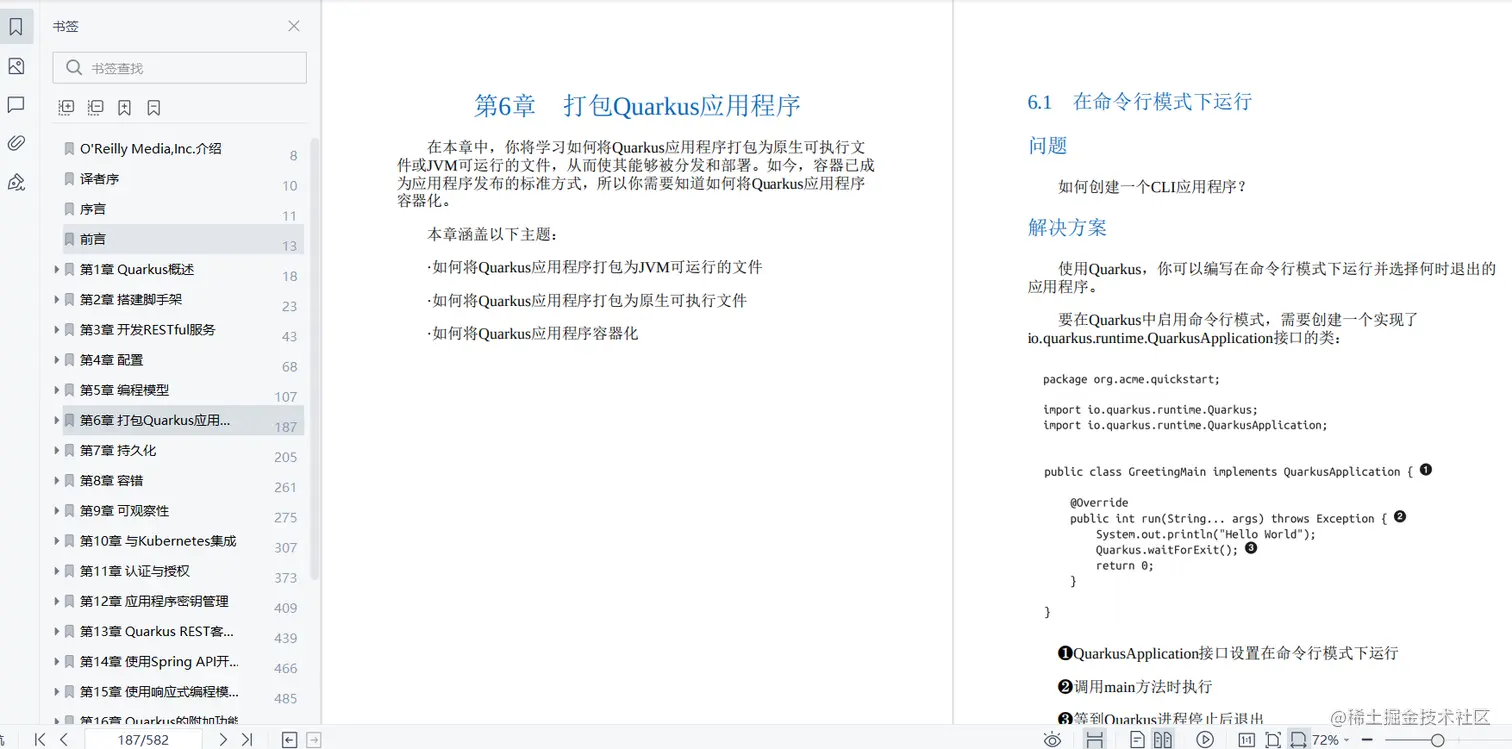1512x749 pixels.
Task: Expand 第4章 配置 bookmark
Action: pyautogui.click(x=57, y=360)
